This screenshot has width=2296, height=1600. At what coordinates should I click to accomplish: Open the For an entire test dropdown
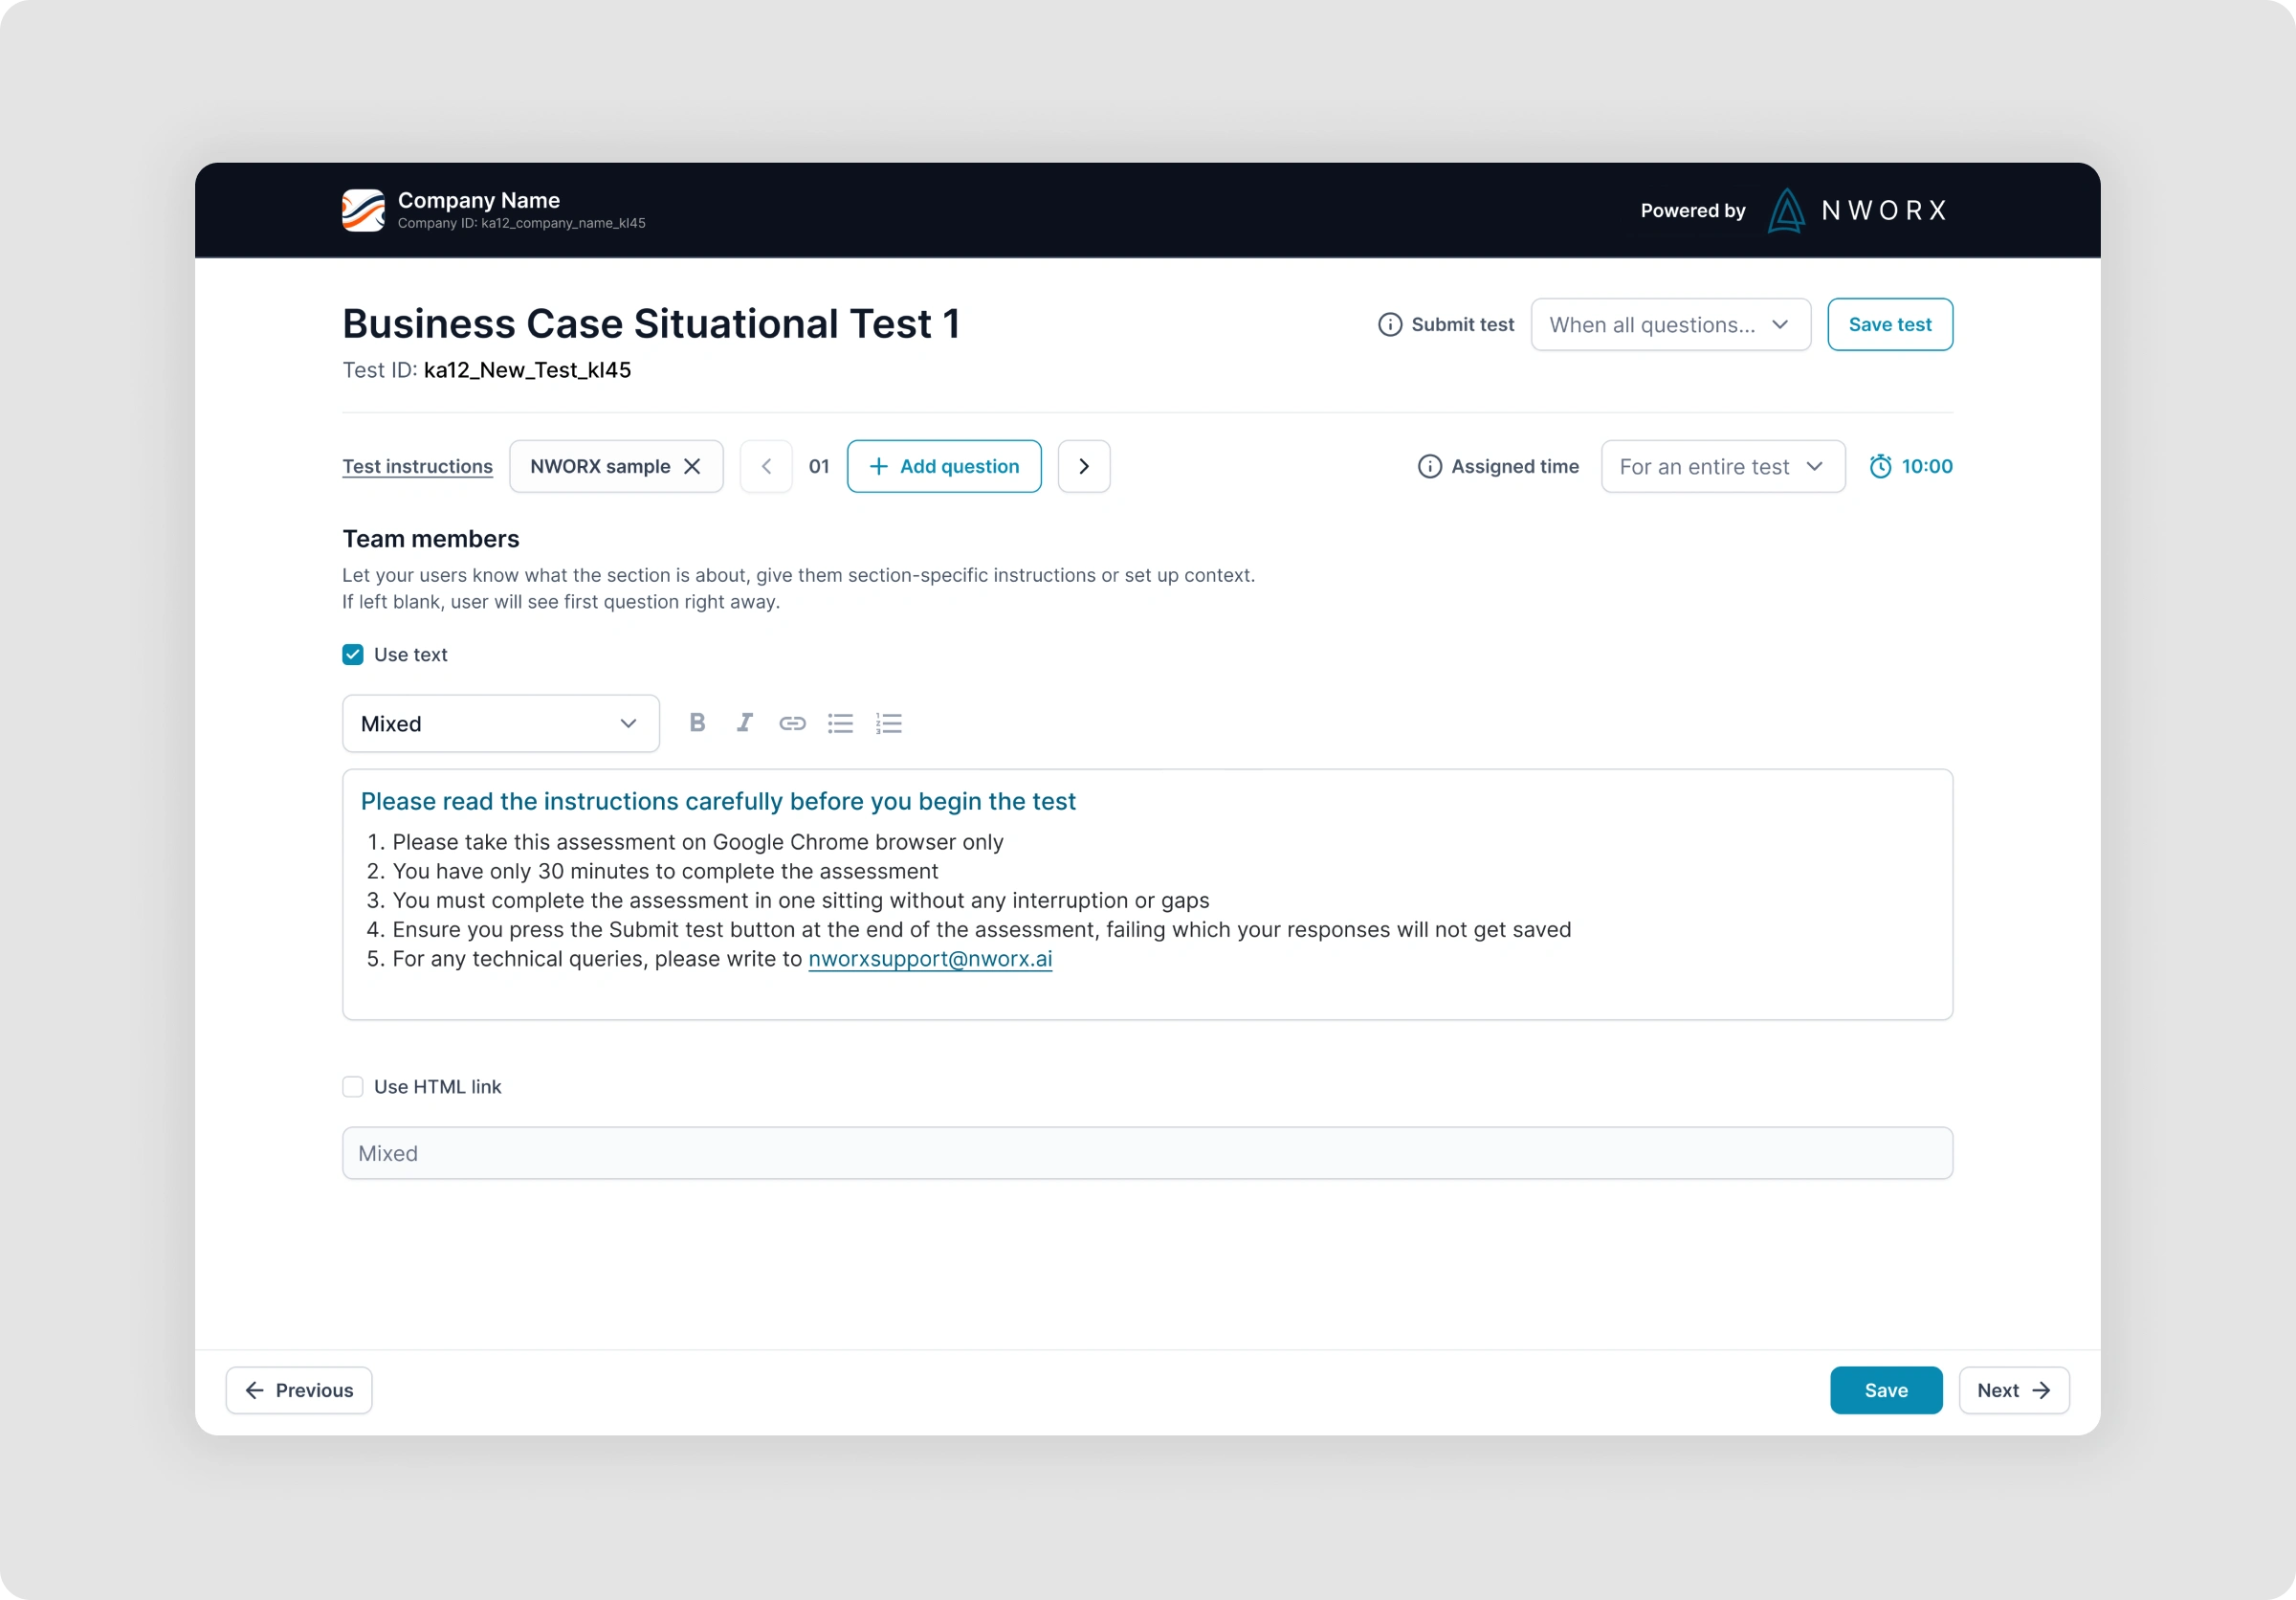point(1721,466)
